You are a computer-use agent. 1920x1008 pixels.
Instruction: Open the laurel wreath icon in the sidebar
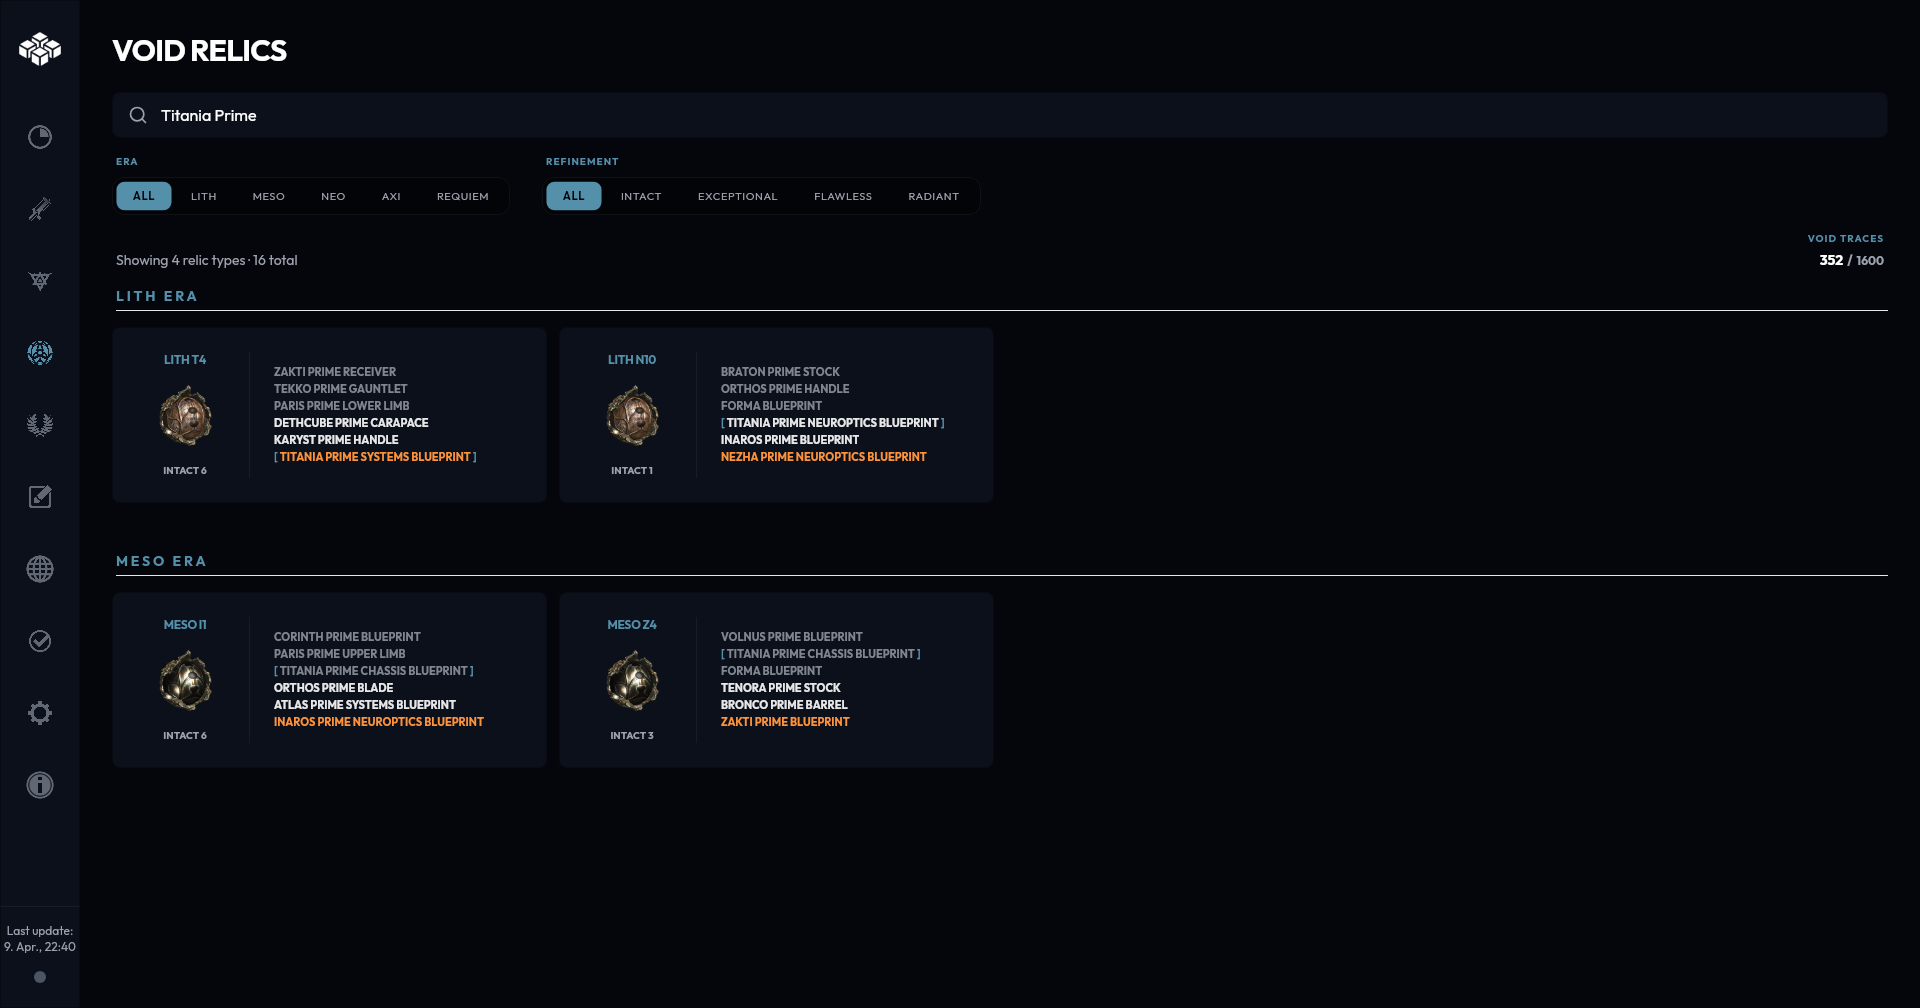(x=40, y=424)
